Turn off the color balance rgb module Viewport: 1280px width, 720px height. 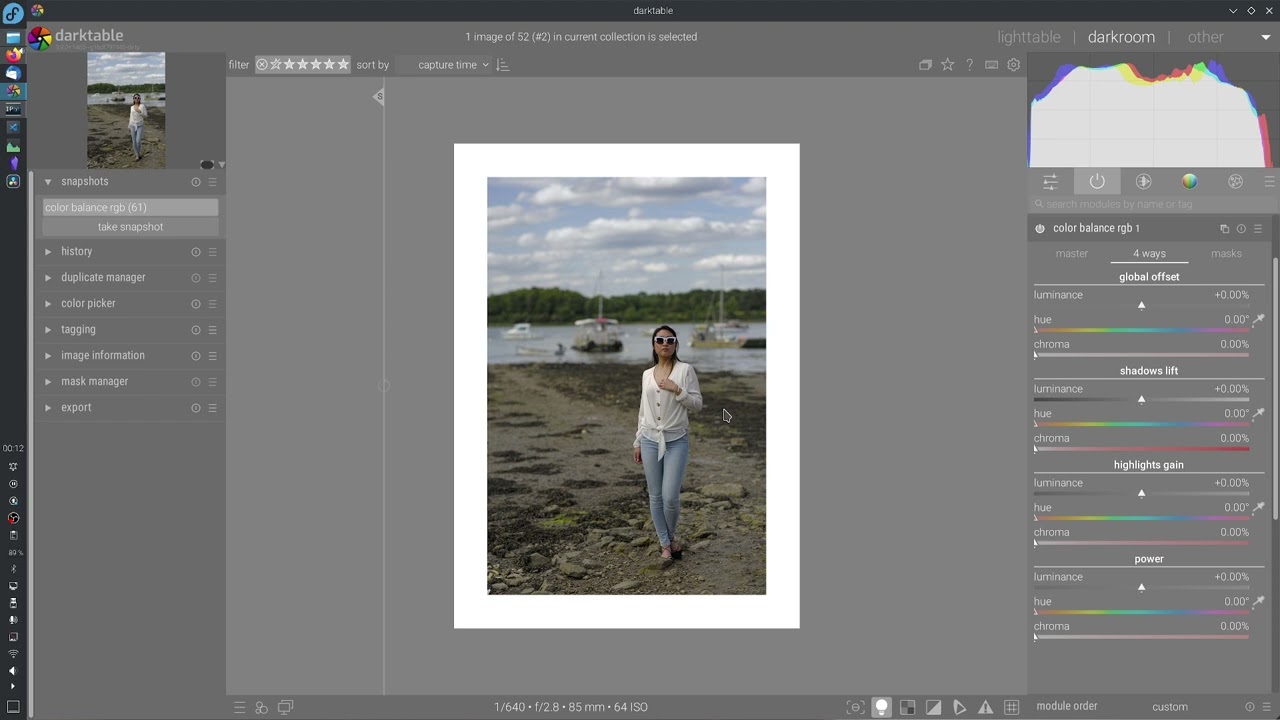point(1040,229)
